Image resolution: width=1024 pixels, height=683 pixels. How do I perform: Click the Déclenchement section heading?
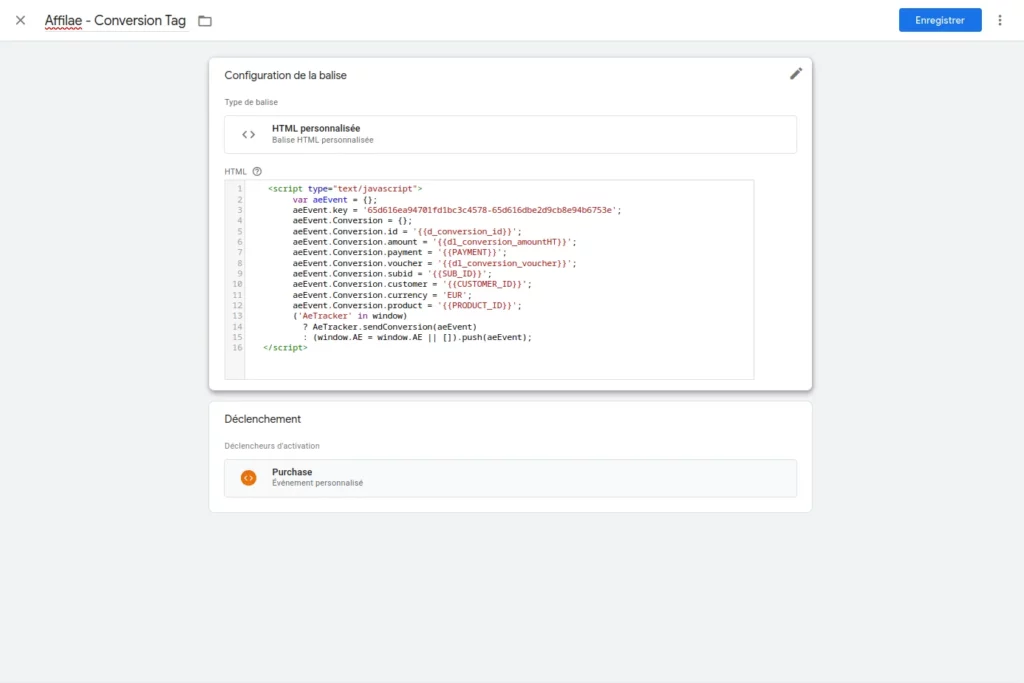262,419
